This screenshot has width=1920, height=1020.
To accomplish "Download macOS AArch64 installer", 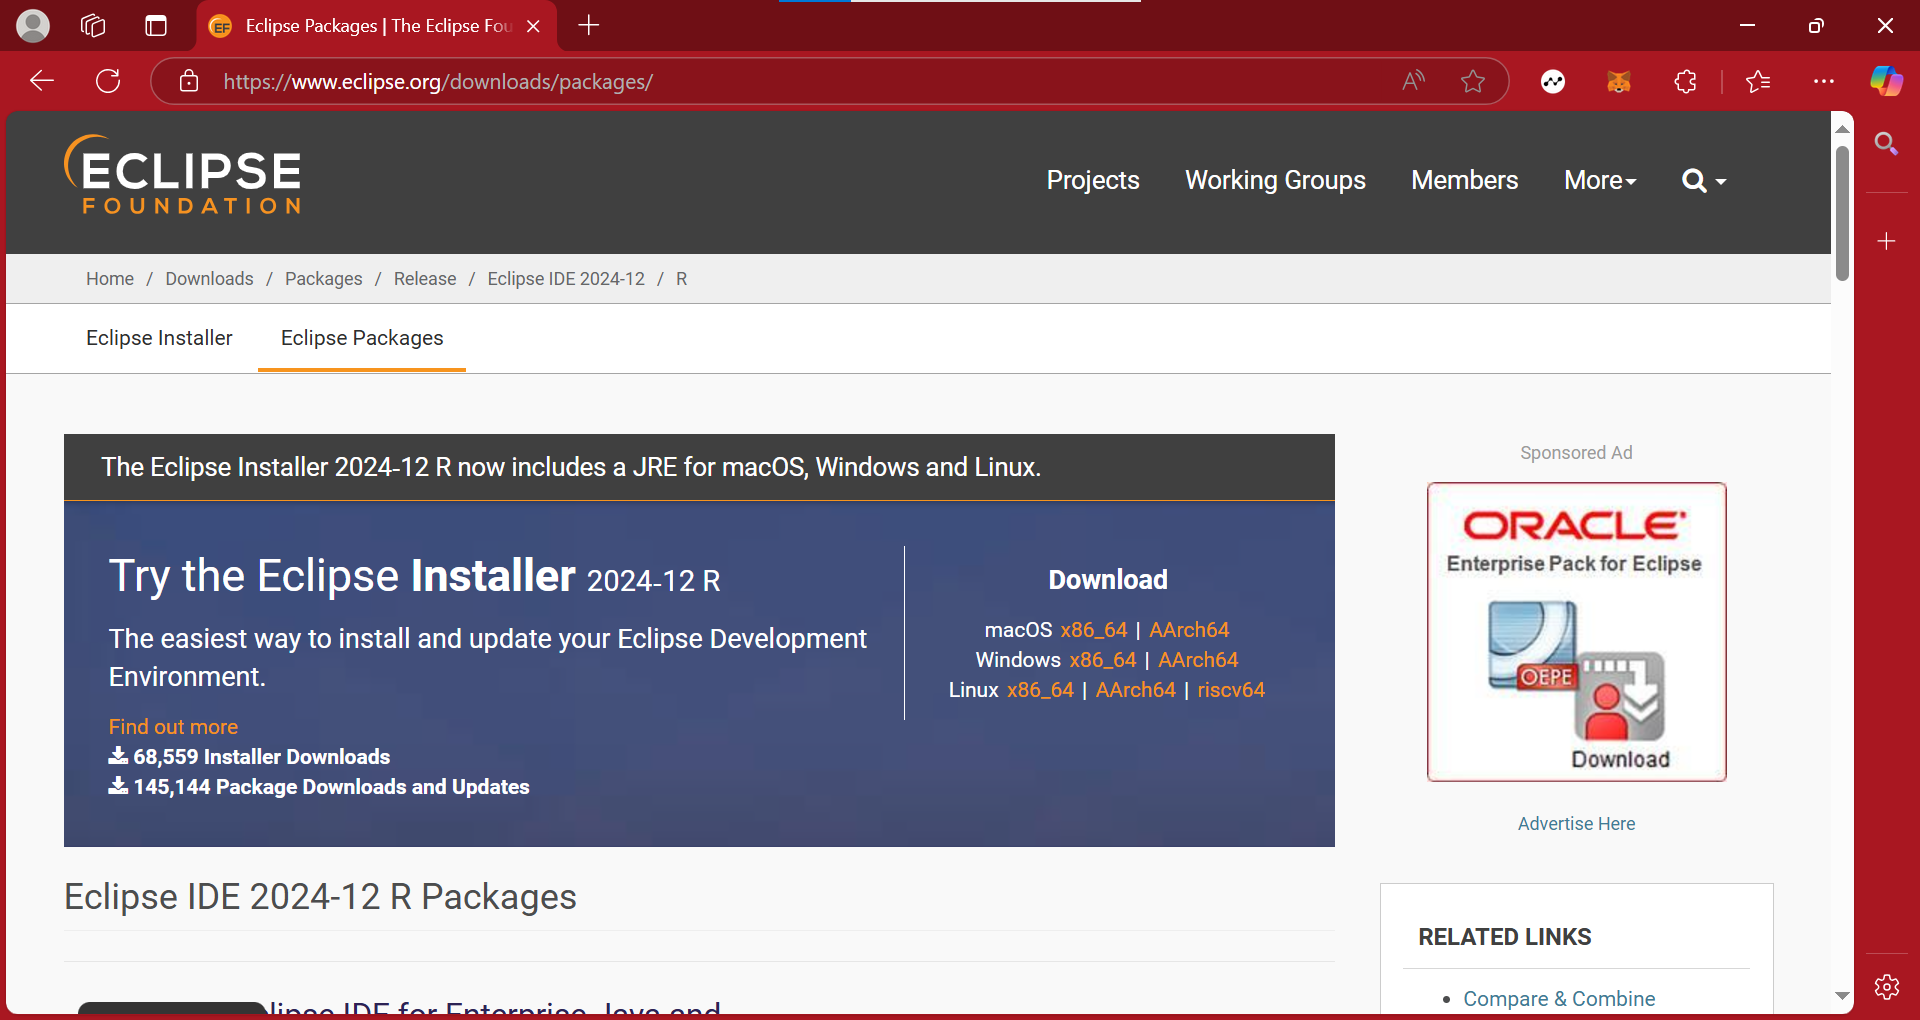I will 1189,630.
